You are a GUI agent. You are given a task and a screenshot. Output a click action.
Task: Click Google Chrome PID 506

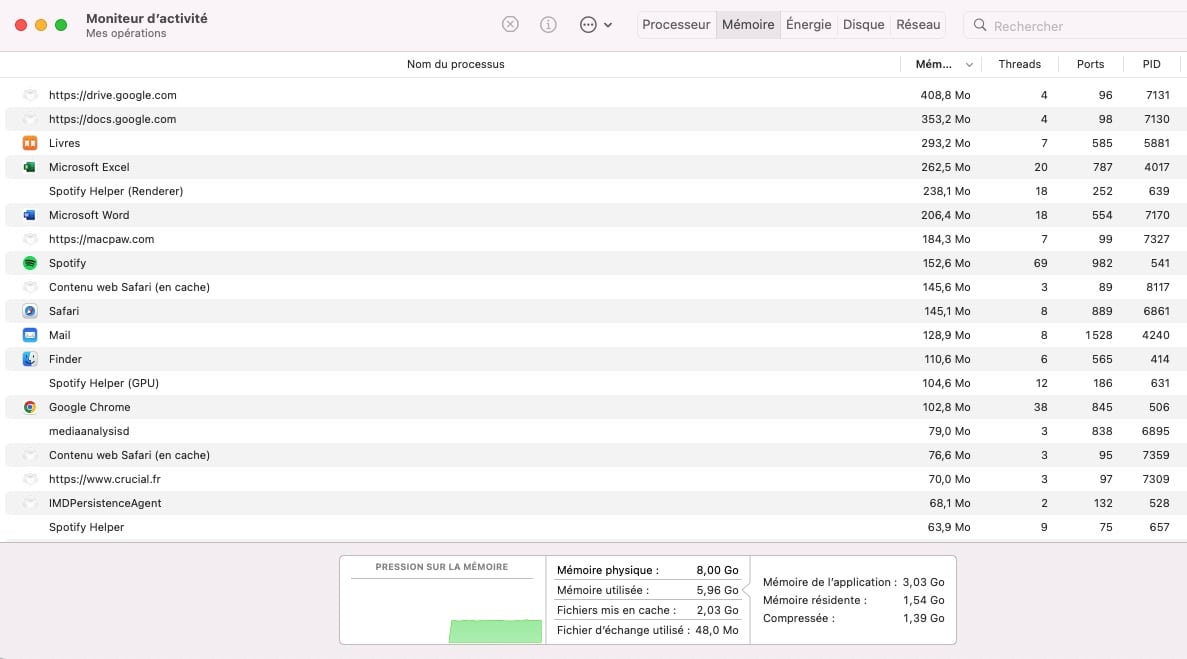[1159, 407]
